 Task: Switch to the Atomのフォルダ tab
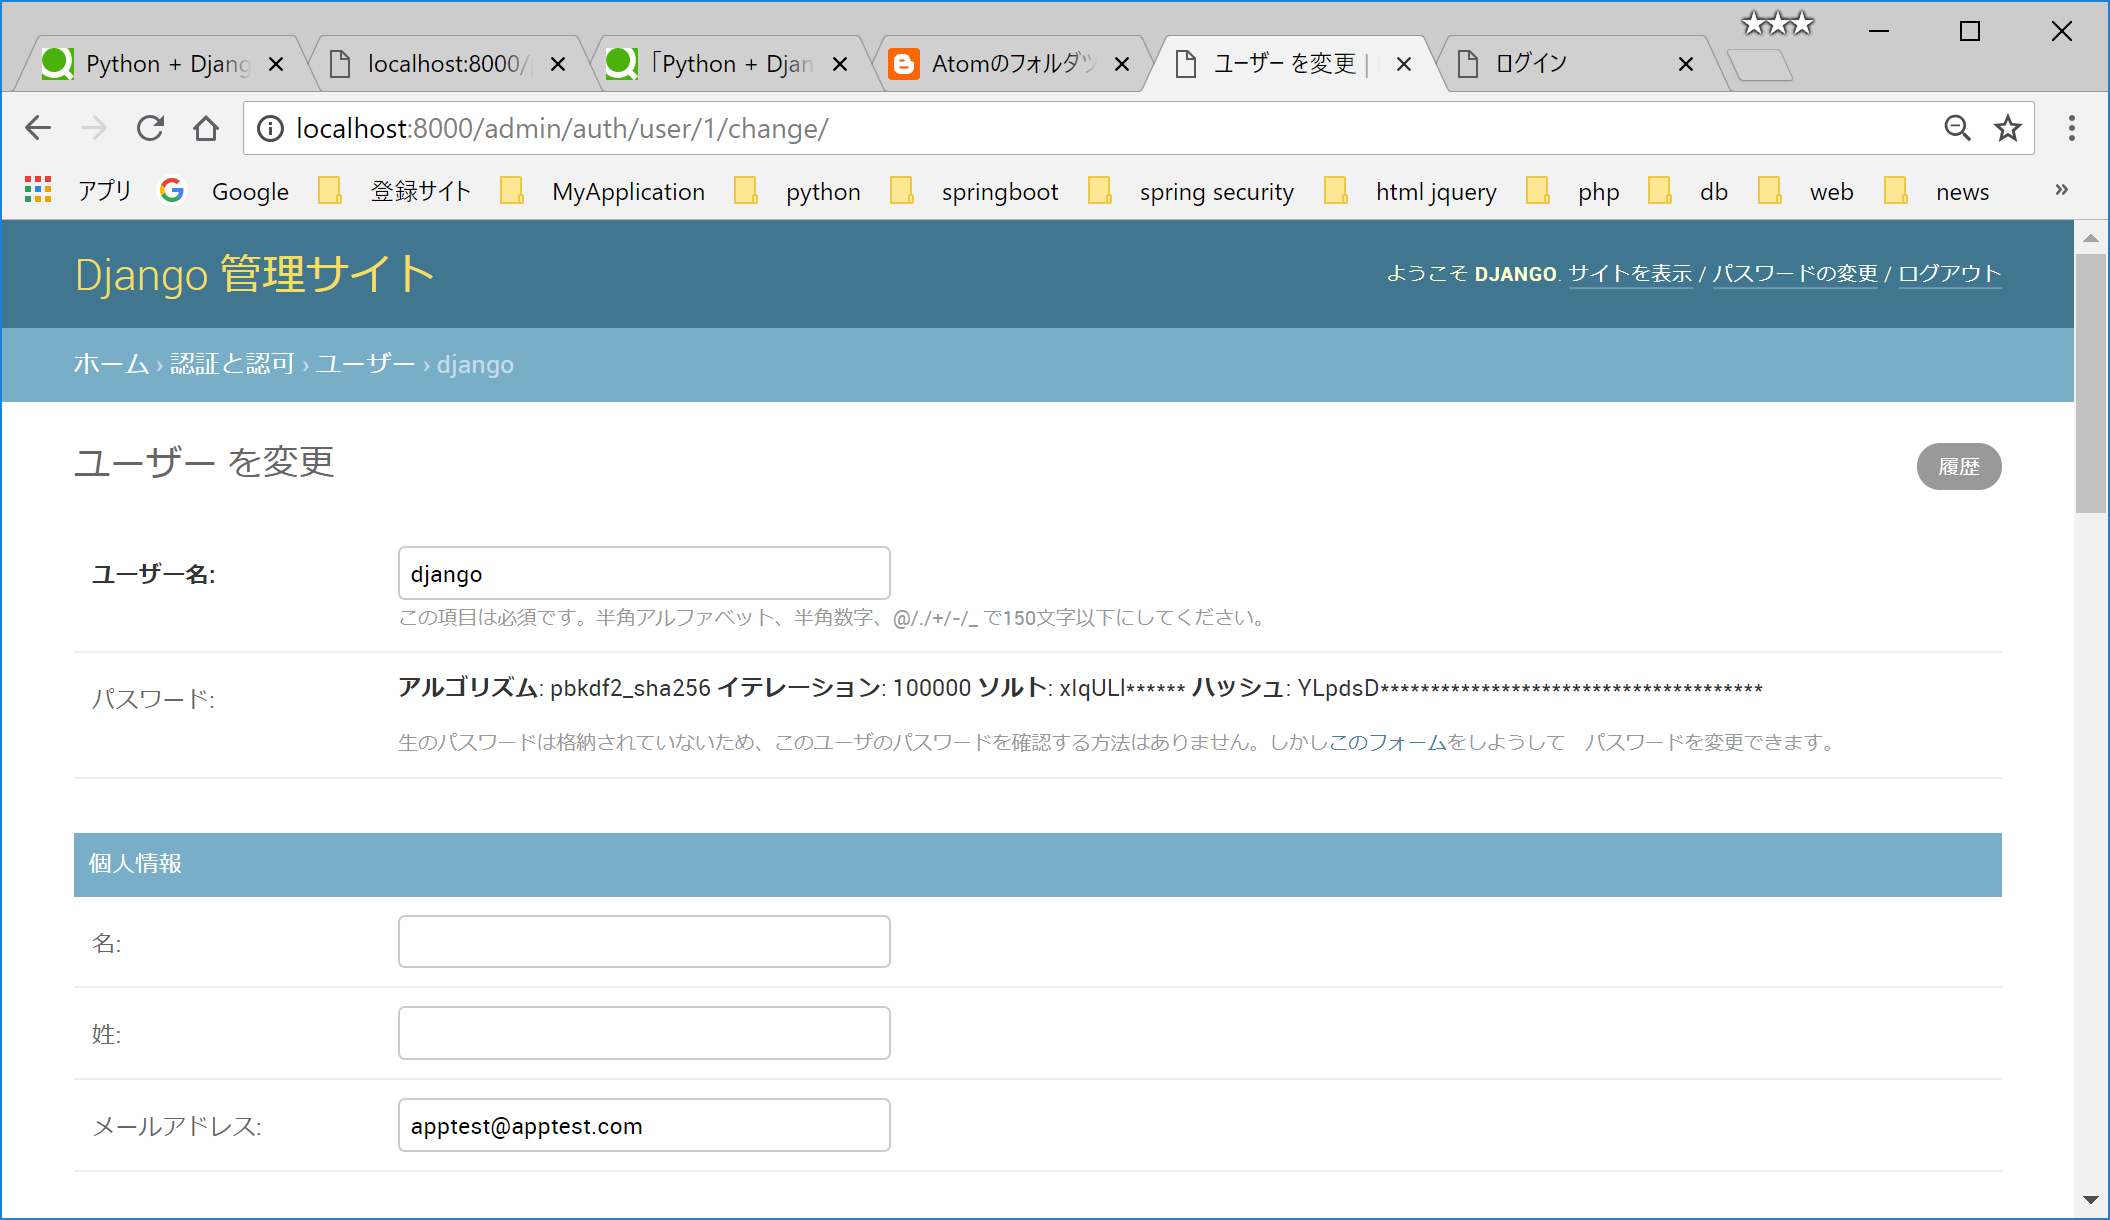[1000, 63]
